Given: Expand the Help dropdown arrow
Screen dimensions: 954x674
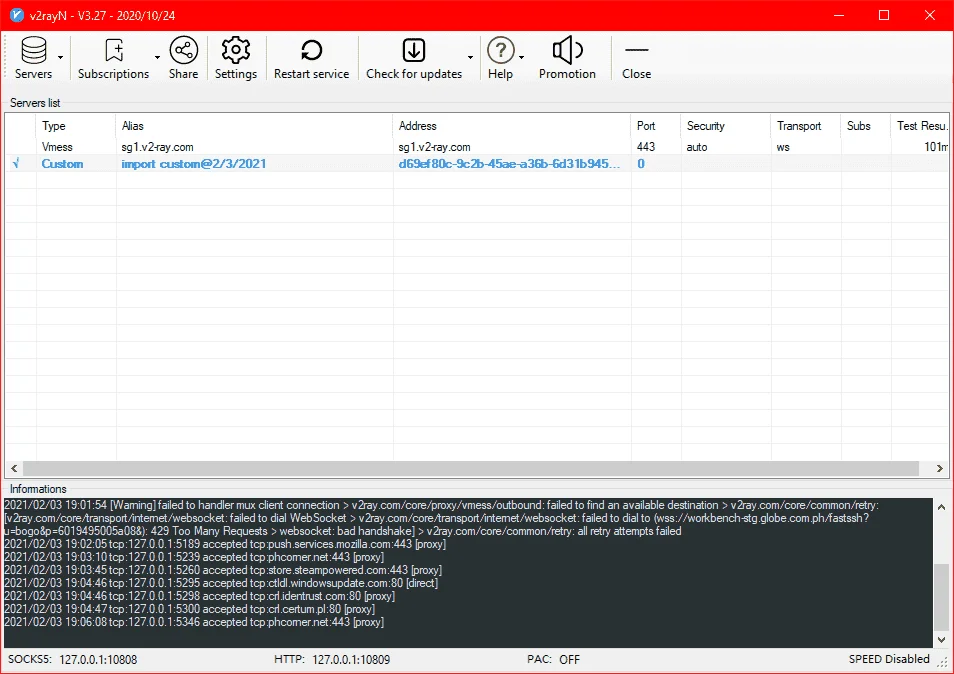Looking at the screenshot, I should (x=522, y=58).
